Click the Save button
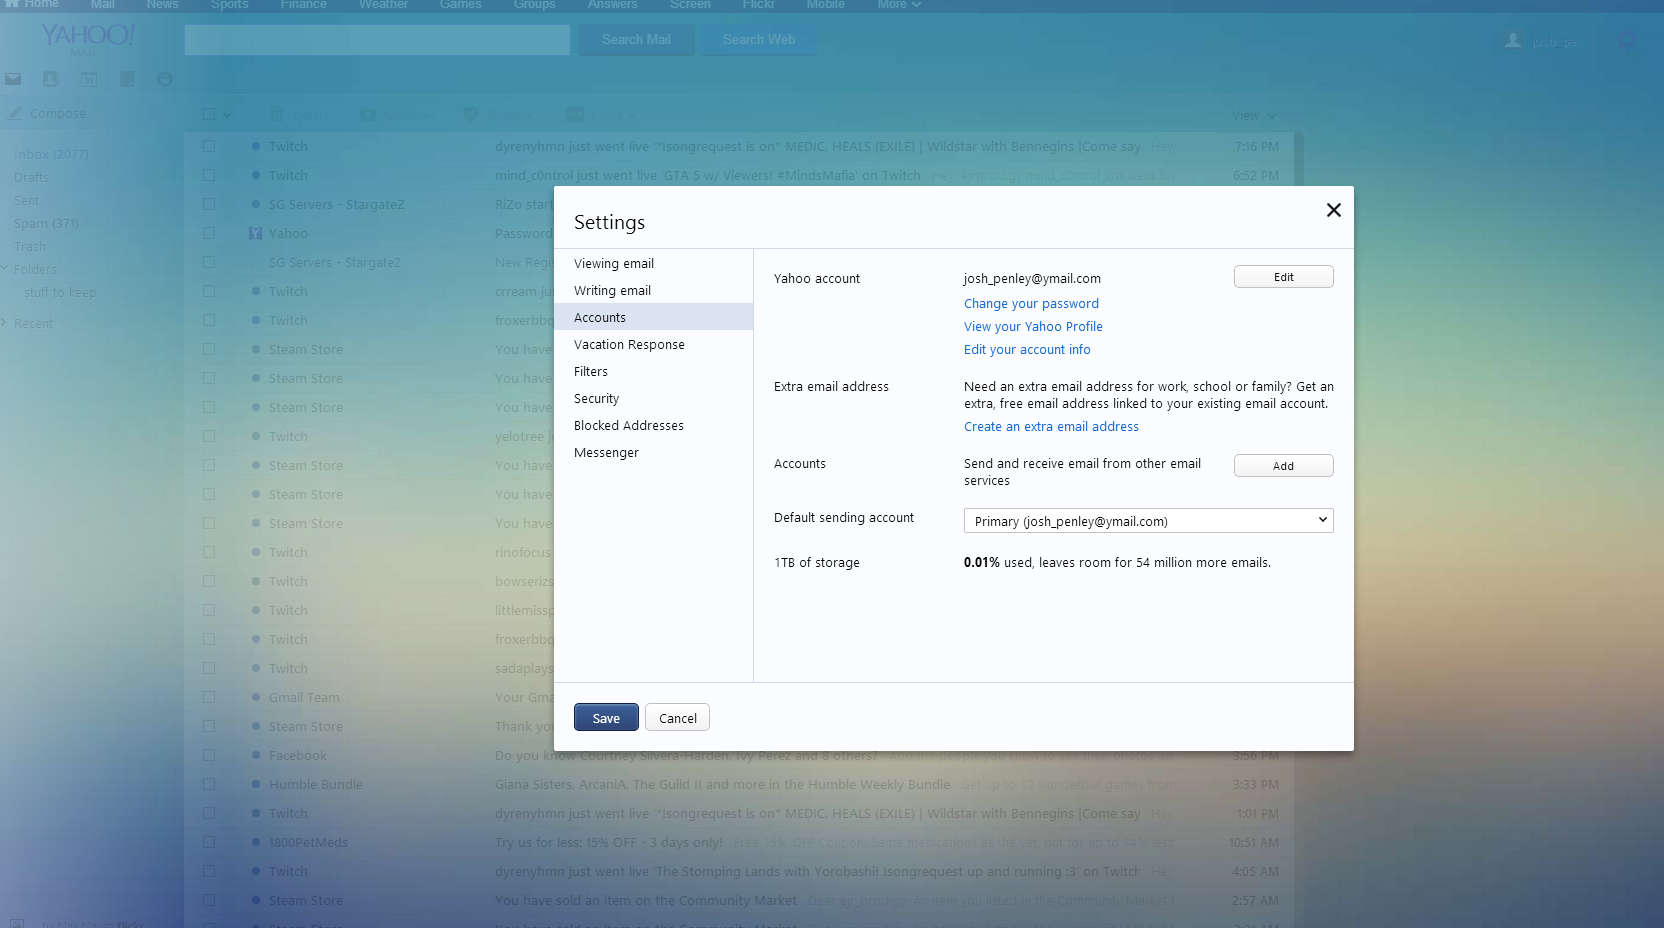This screenshot has height=928, width=1664. (x=606, y=718)
